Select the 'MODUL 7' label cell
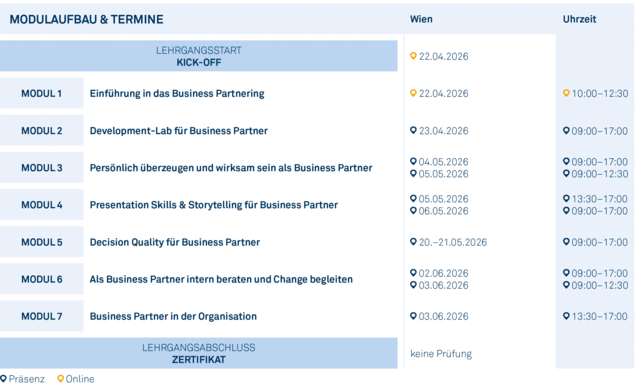 click(42, 316)
